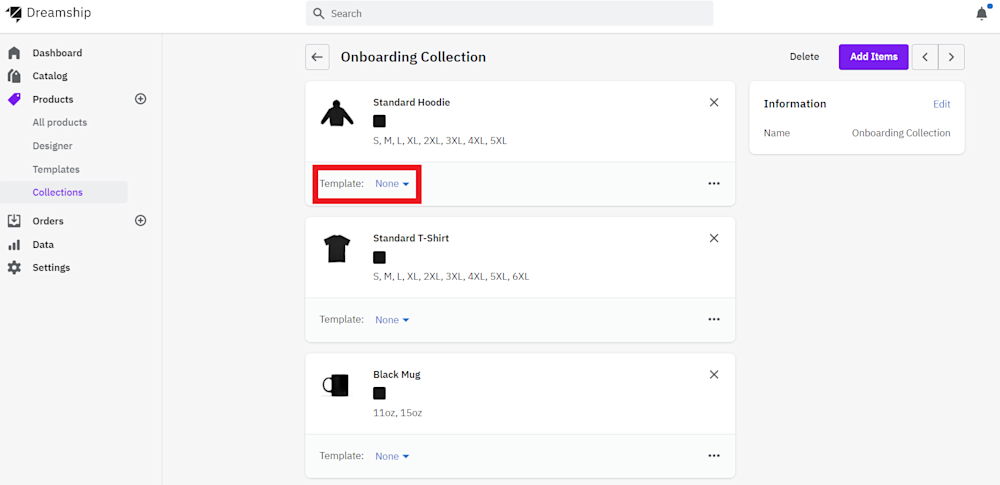Viewport: 1000px width, 485px height.
Task: Click the plus icon next to Orders
Action: point(141,221)
